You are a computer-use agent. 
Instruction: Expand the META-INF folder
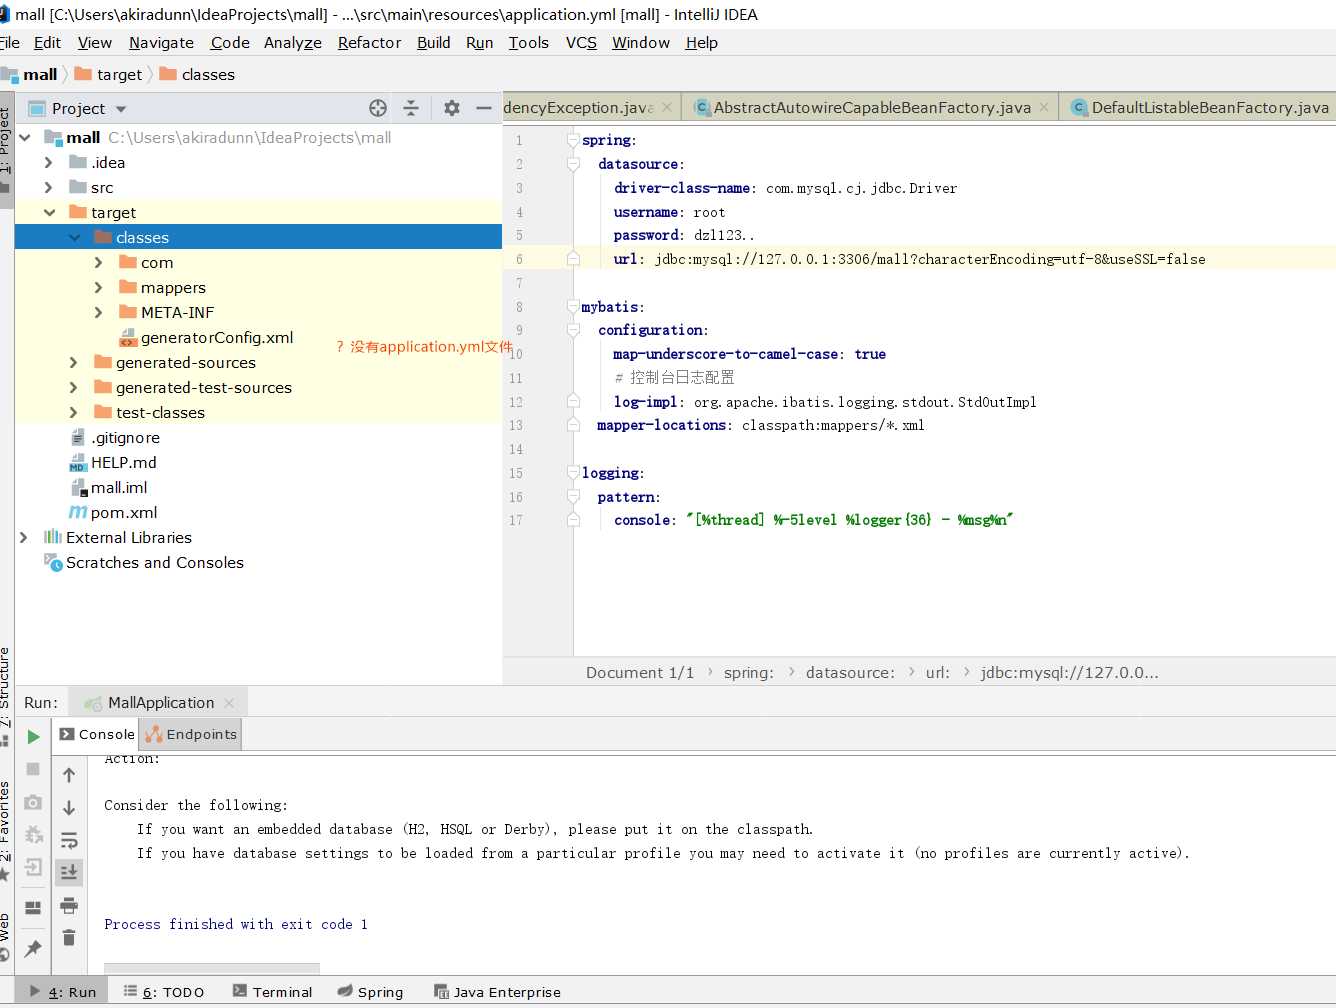[98, 312]
